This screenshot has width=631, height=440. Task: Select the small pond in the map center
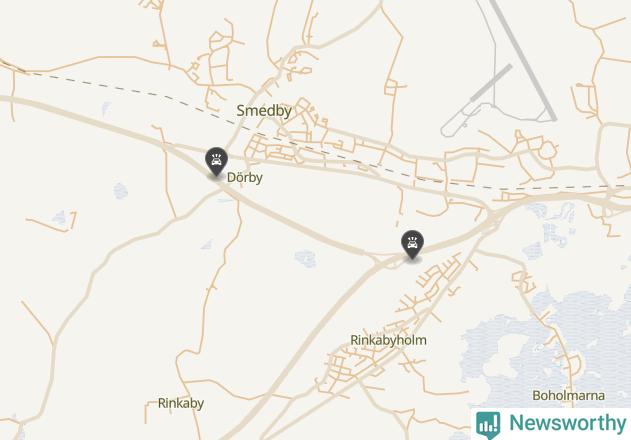pyautogui.click(x=305, y=258)
